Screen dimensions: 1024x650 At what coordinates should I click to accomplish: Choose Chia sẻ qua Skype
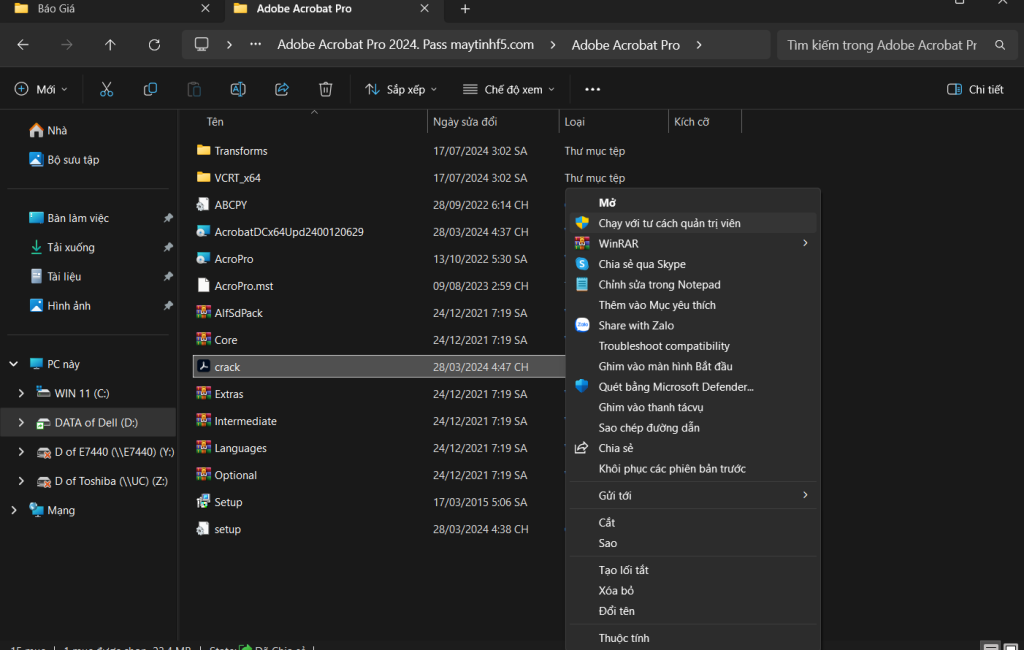tap(693, 264)
